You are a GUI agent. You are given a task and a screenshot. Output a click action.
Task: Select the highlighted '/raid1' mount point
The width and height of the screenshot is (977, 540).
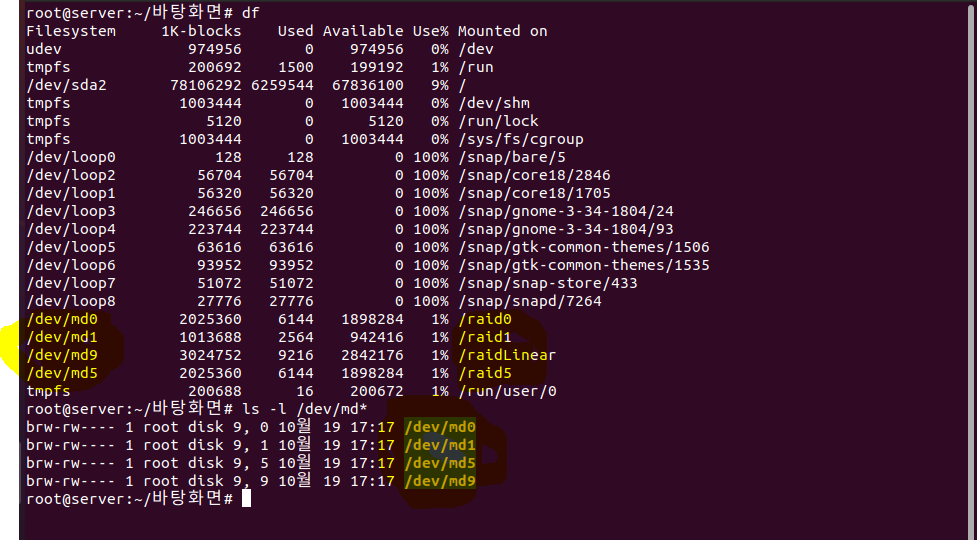(485, 338)
